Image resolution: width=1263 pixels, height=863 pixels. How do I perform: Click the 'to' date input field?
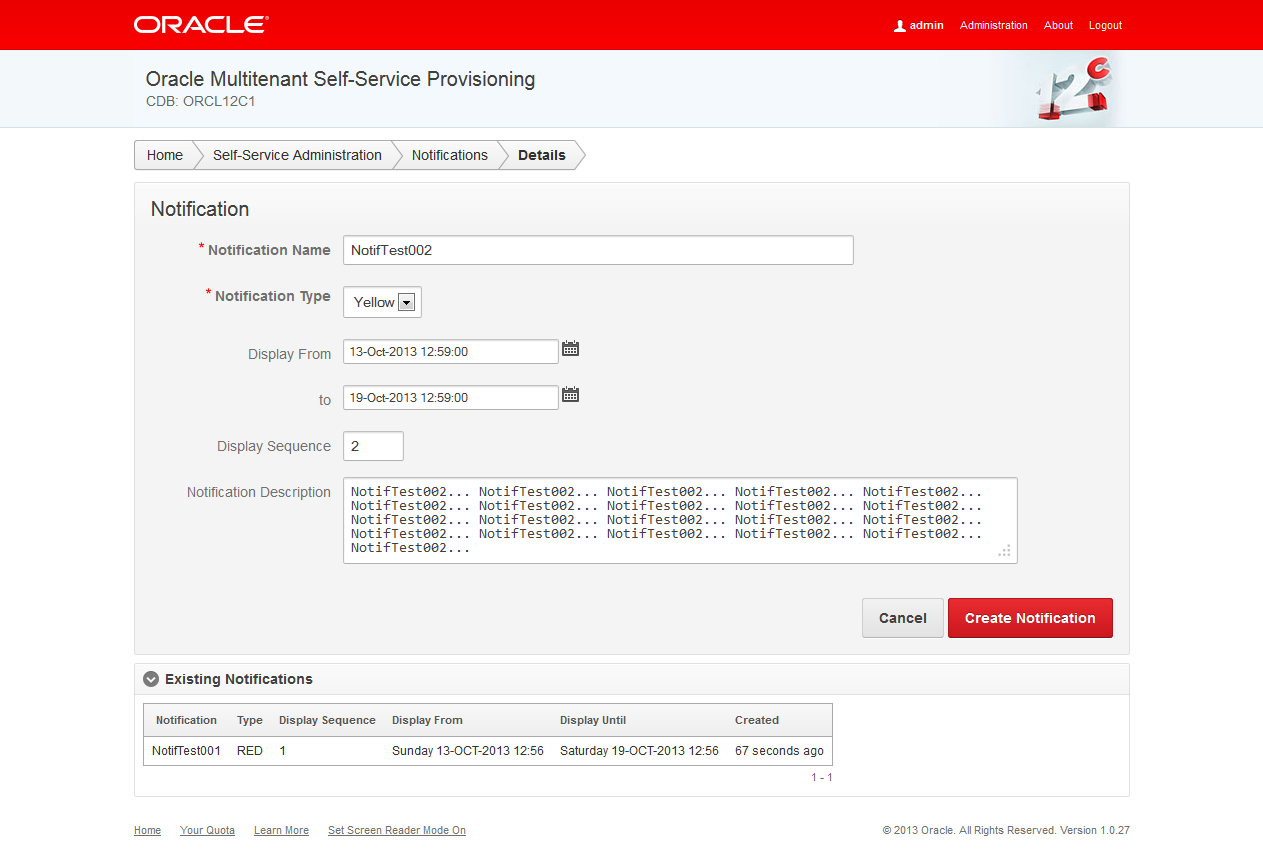[x=451, y=397]
